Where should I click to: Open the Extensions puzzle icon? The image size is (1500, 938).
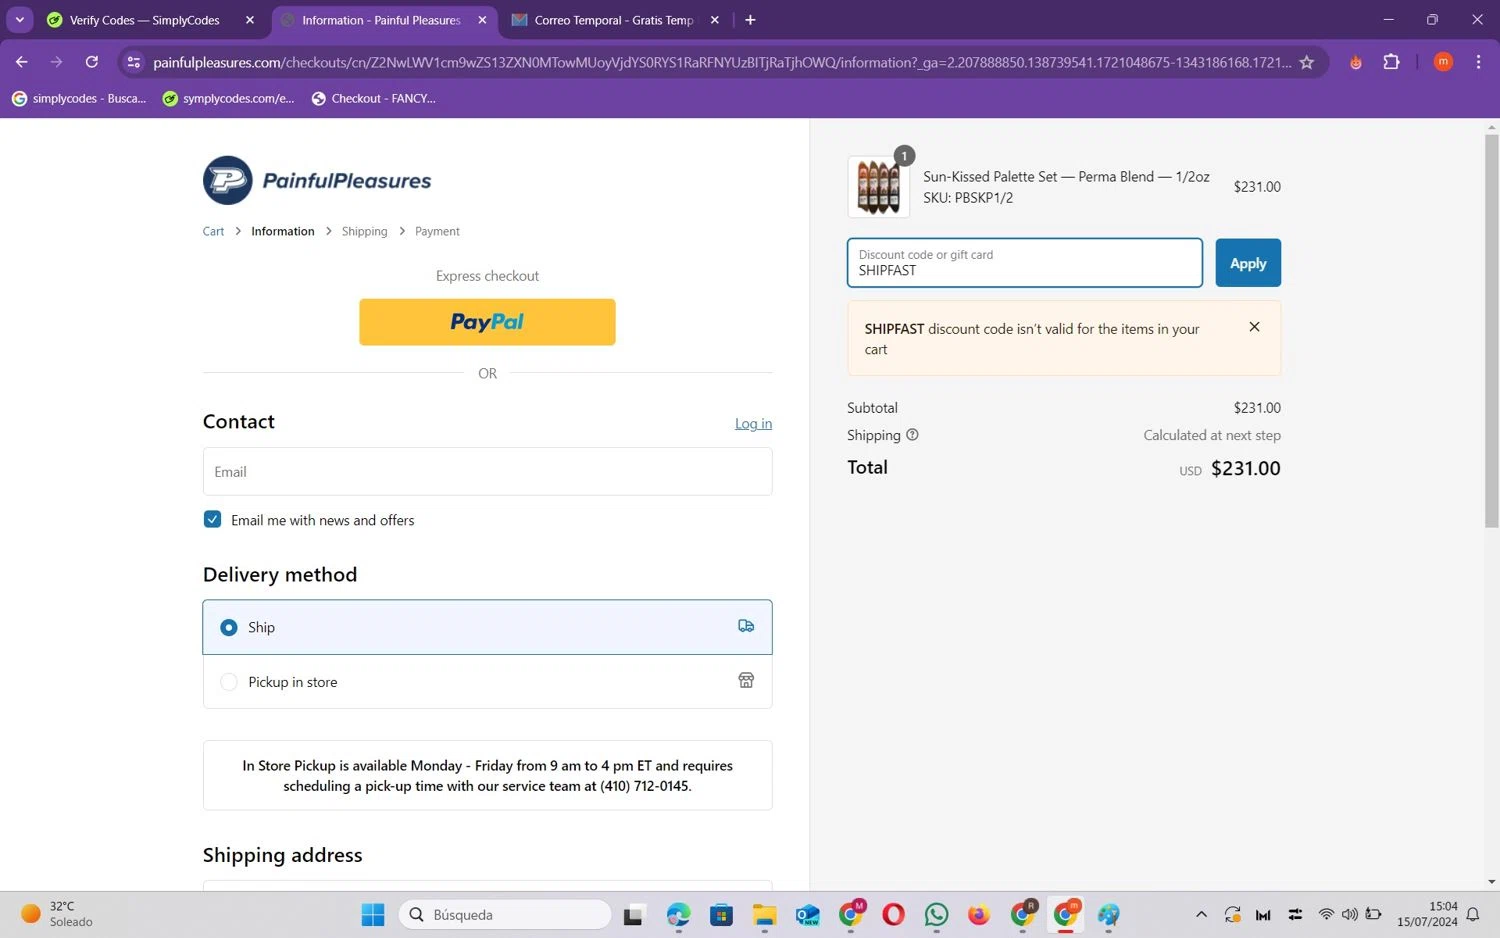pyautogui.click(x=1391, y=62)
